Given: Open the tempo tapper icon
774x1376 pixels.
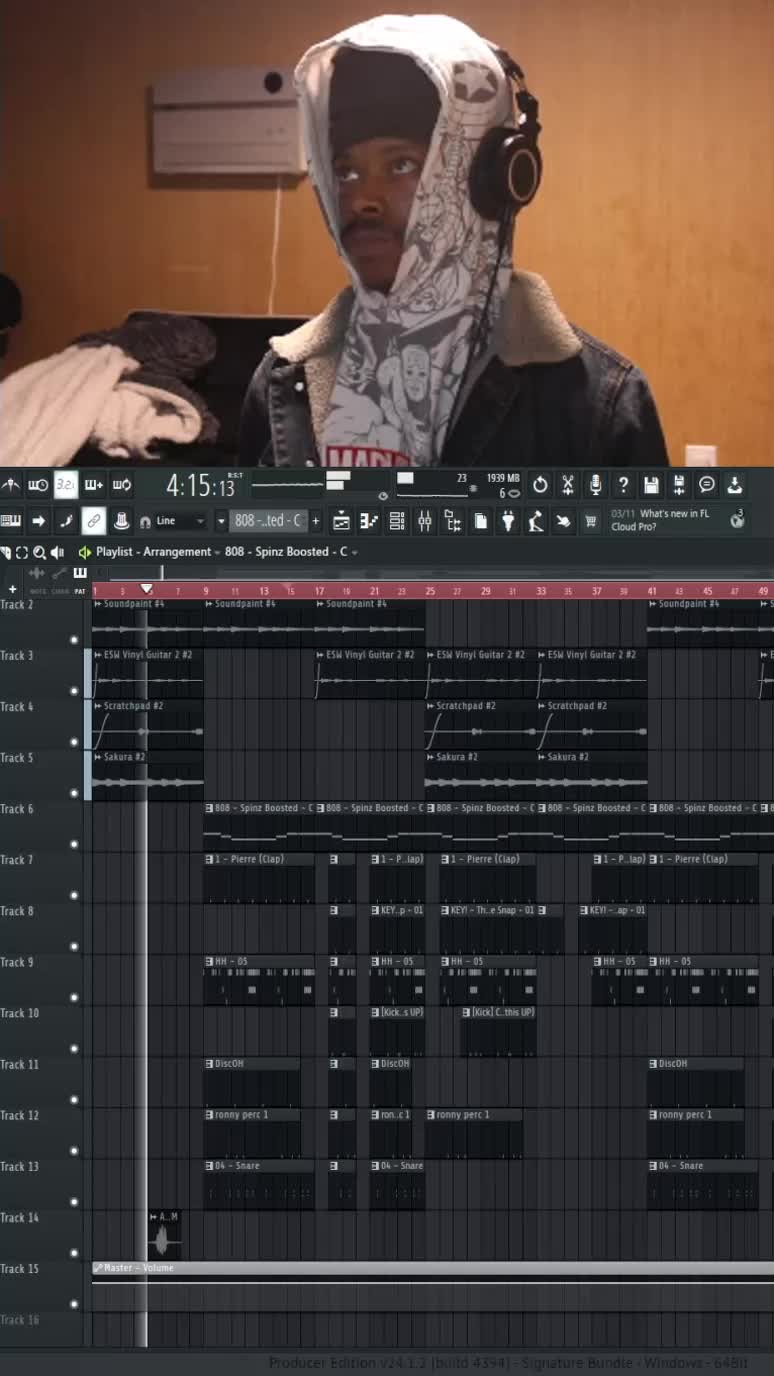Looking at the screenshot, I should (x=536, y=520).
